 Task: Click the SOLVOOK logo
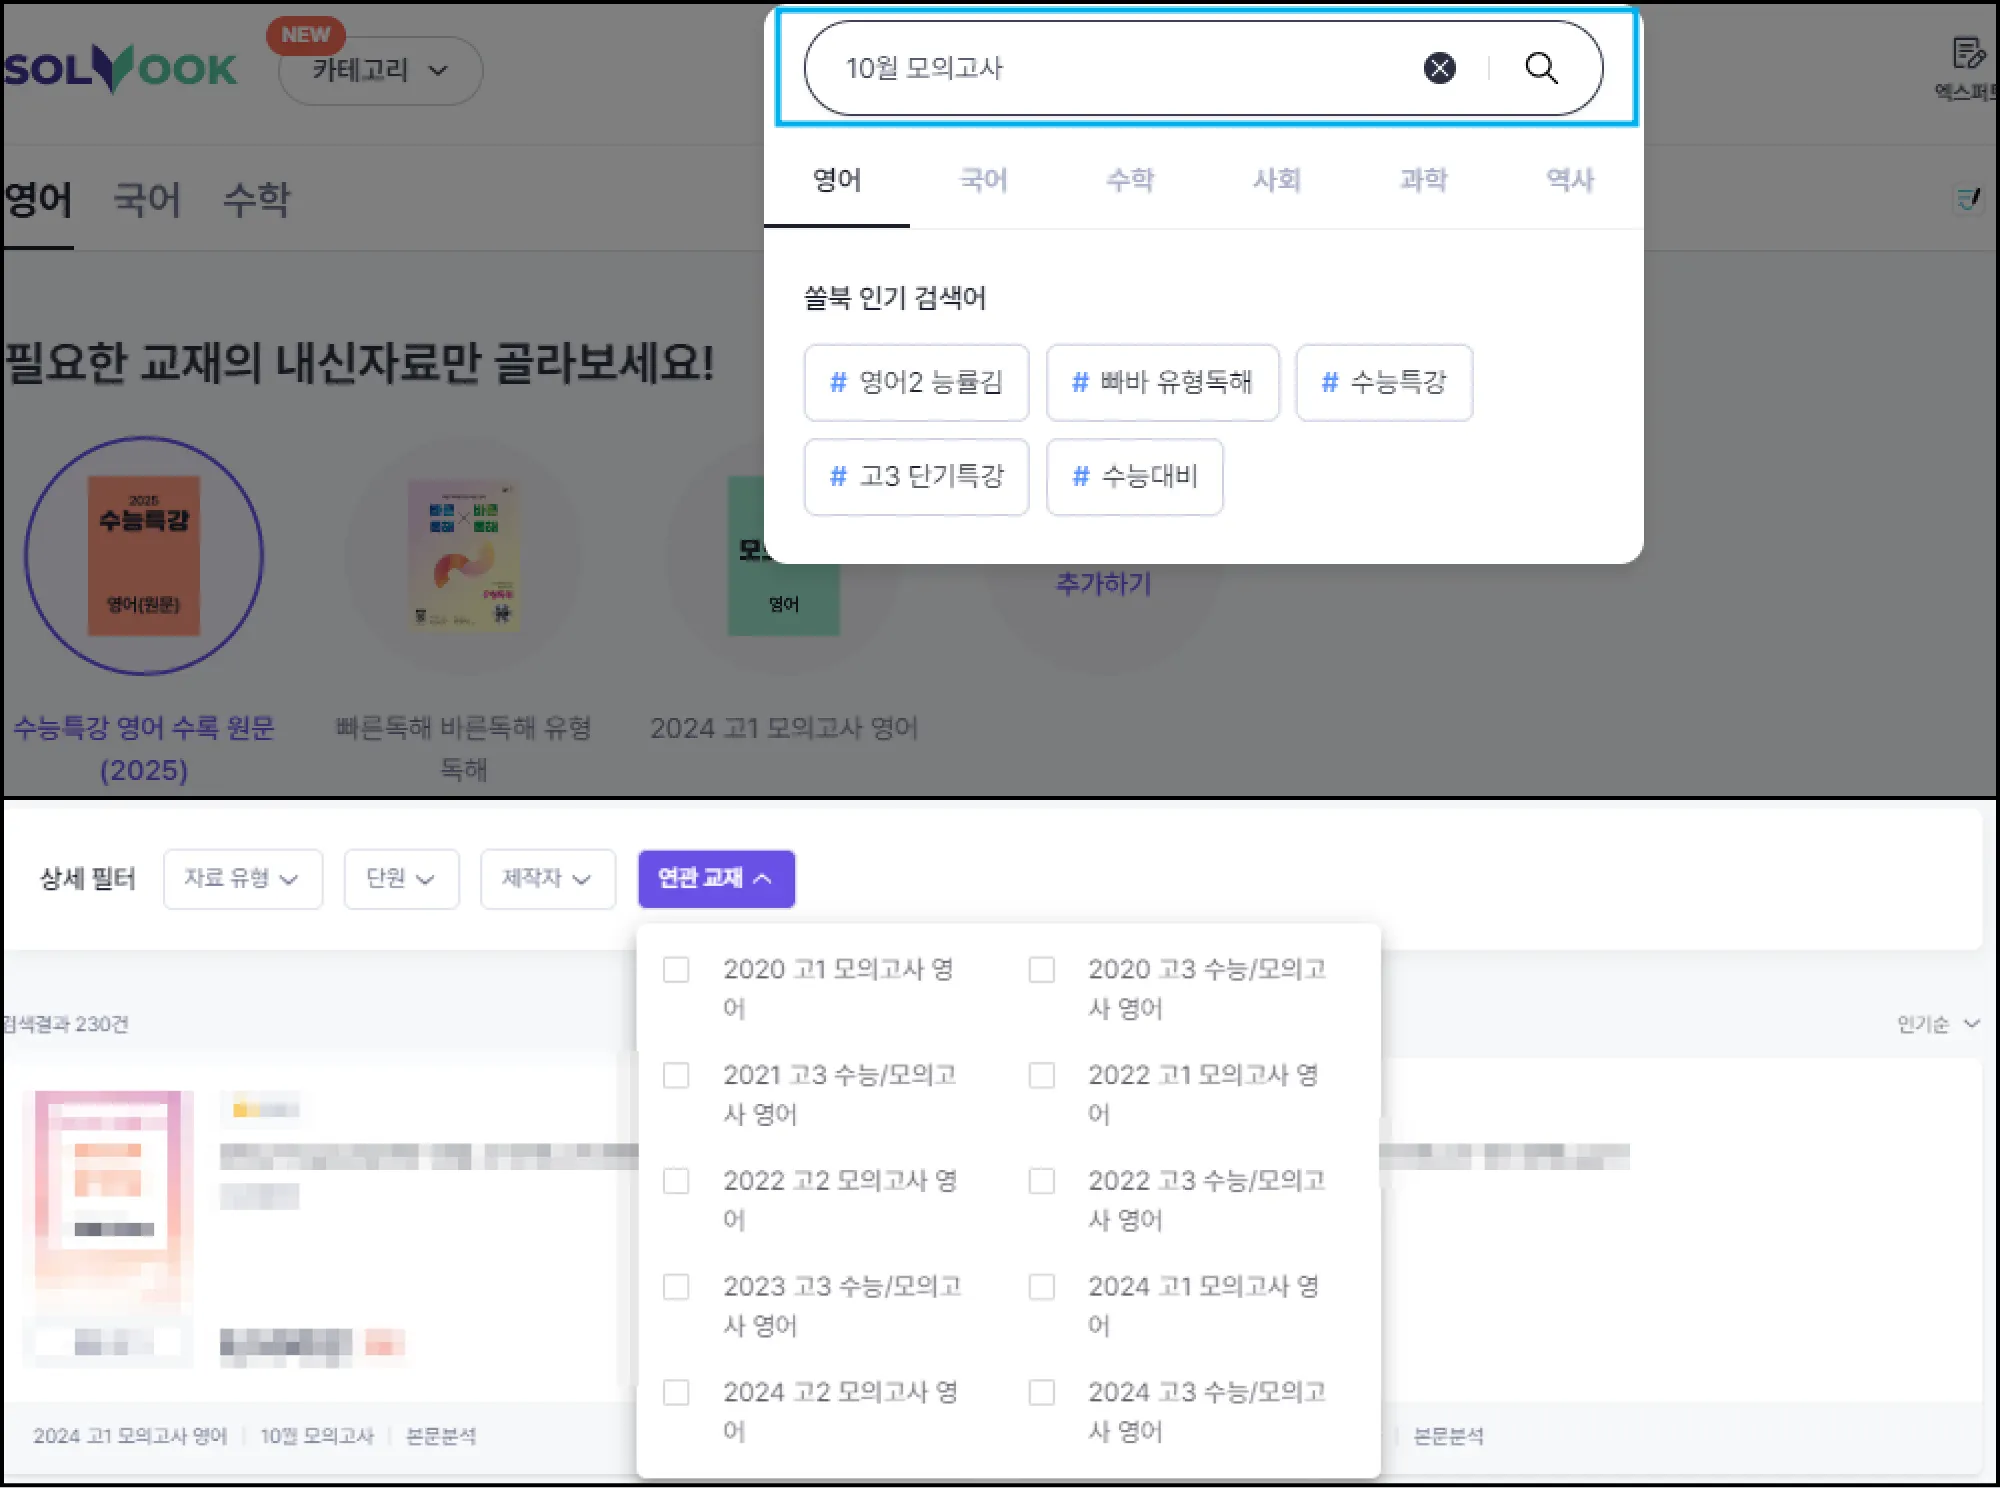120,69
